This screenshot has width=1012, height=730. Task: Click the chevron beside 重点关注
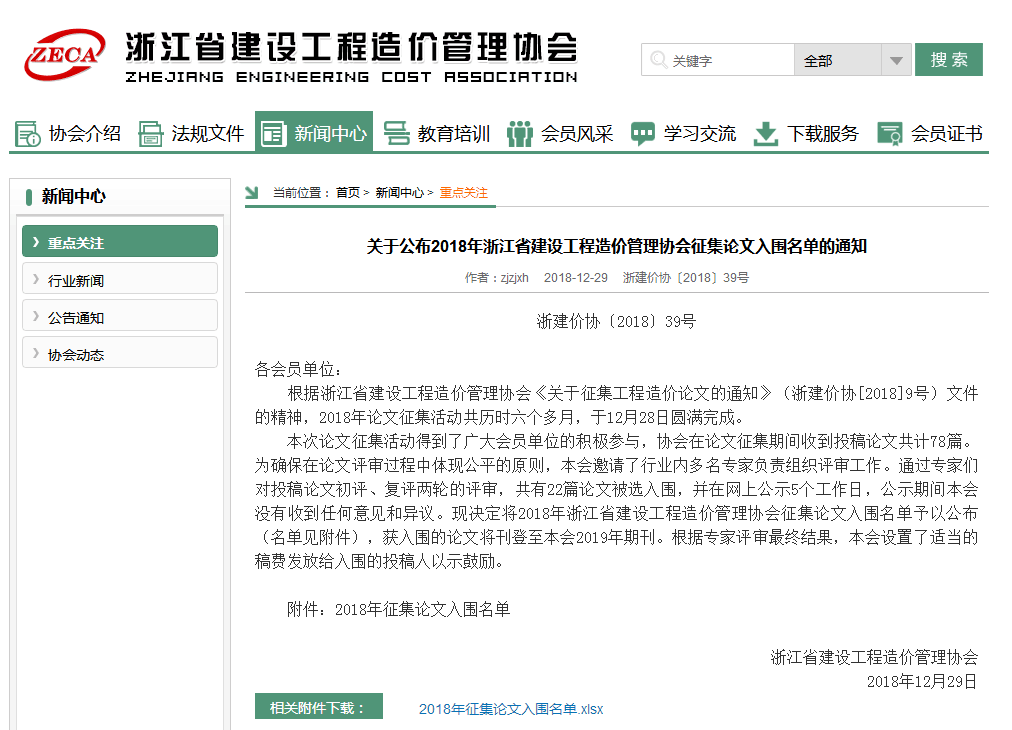[36, 242]
